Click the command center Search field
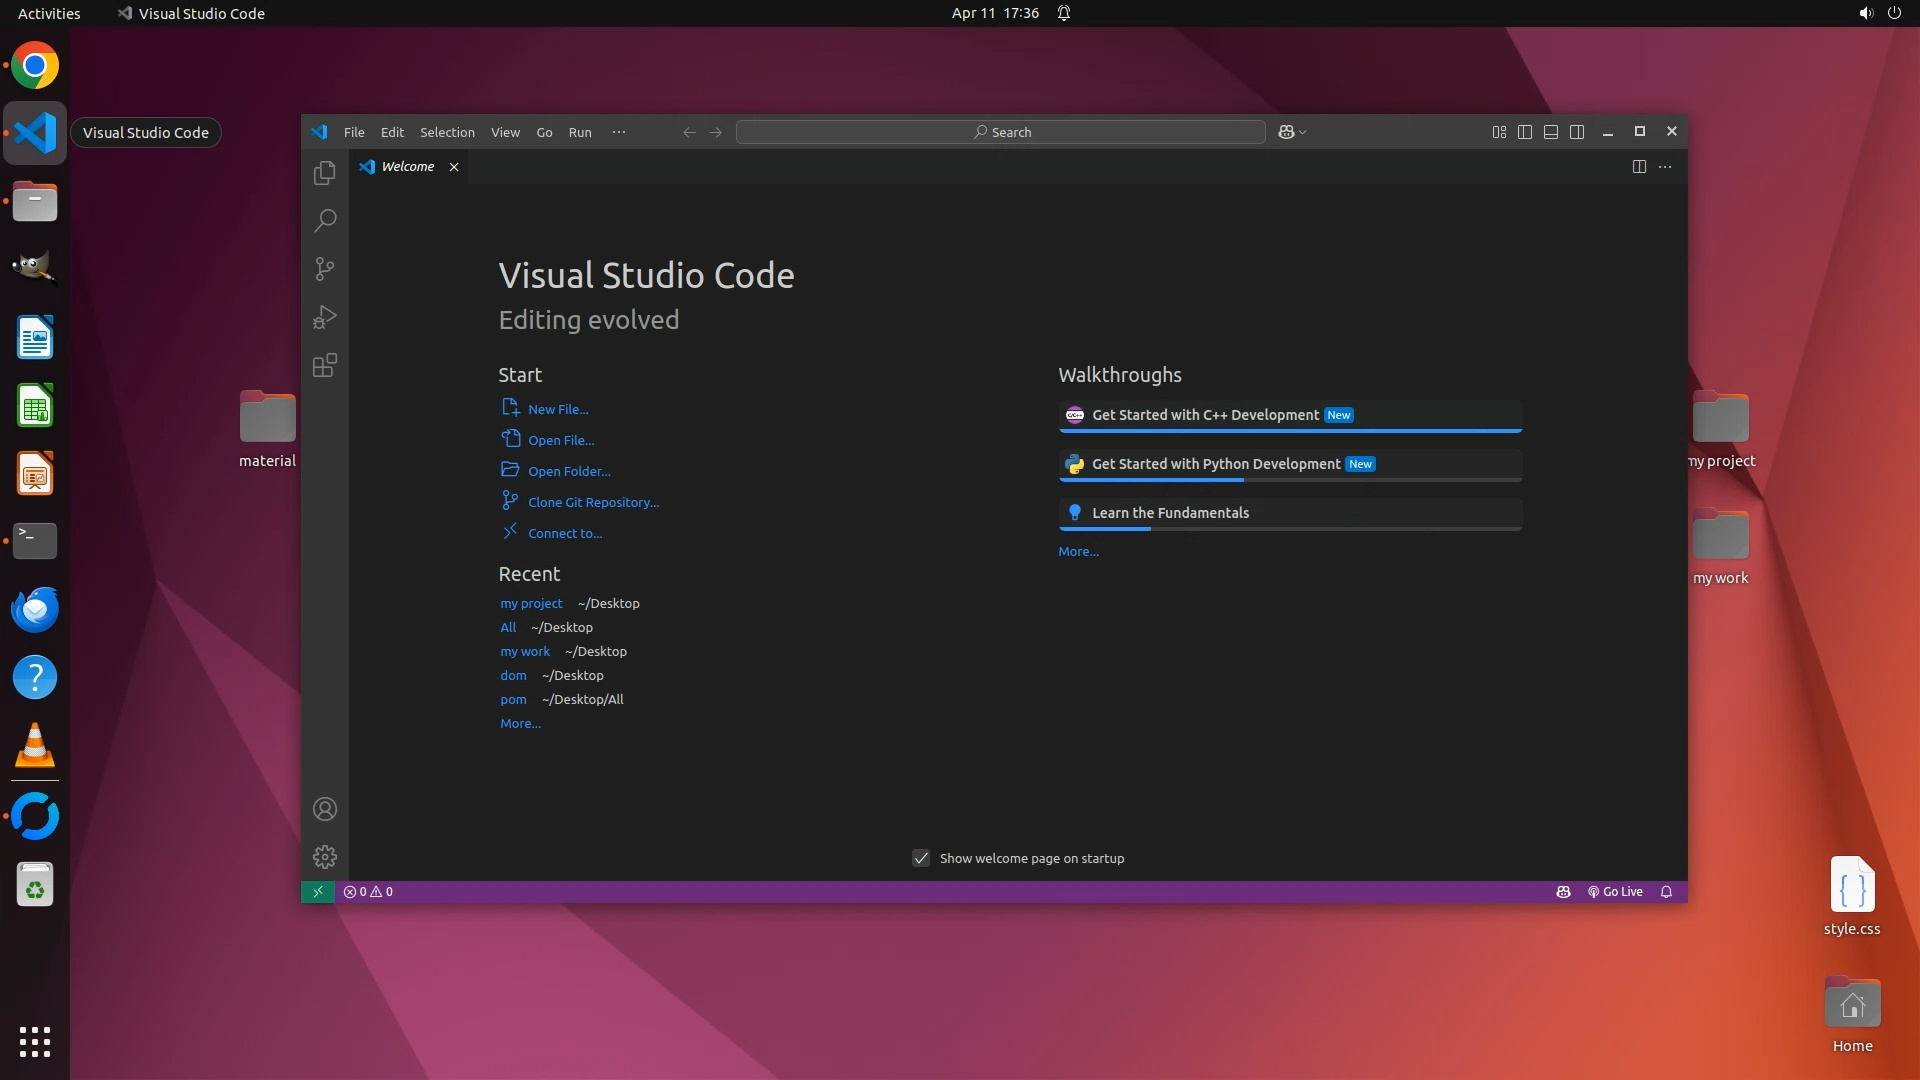 click(1001, 132)
